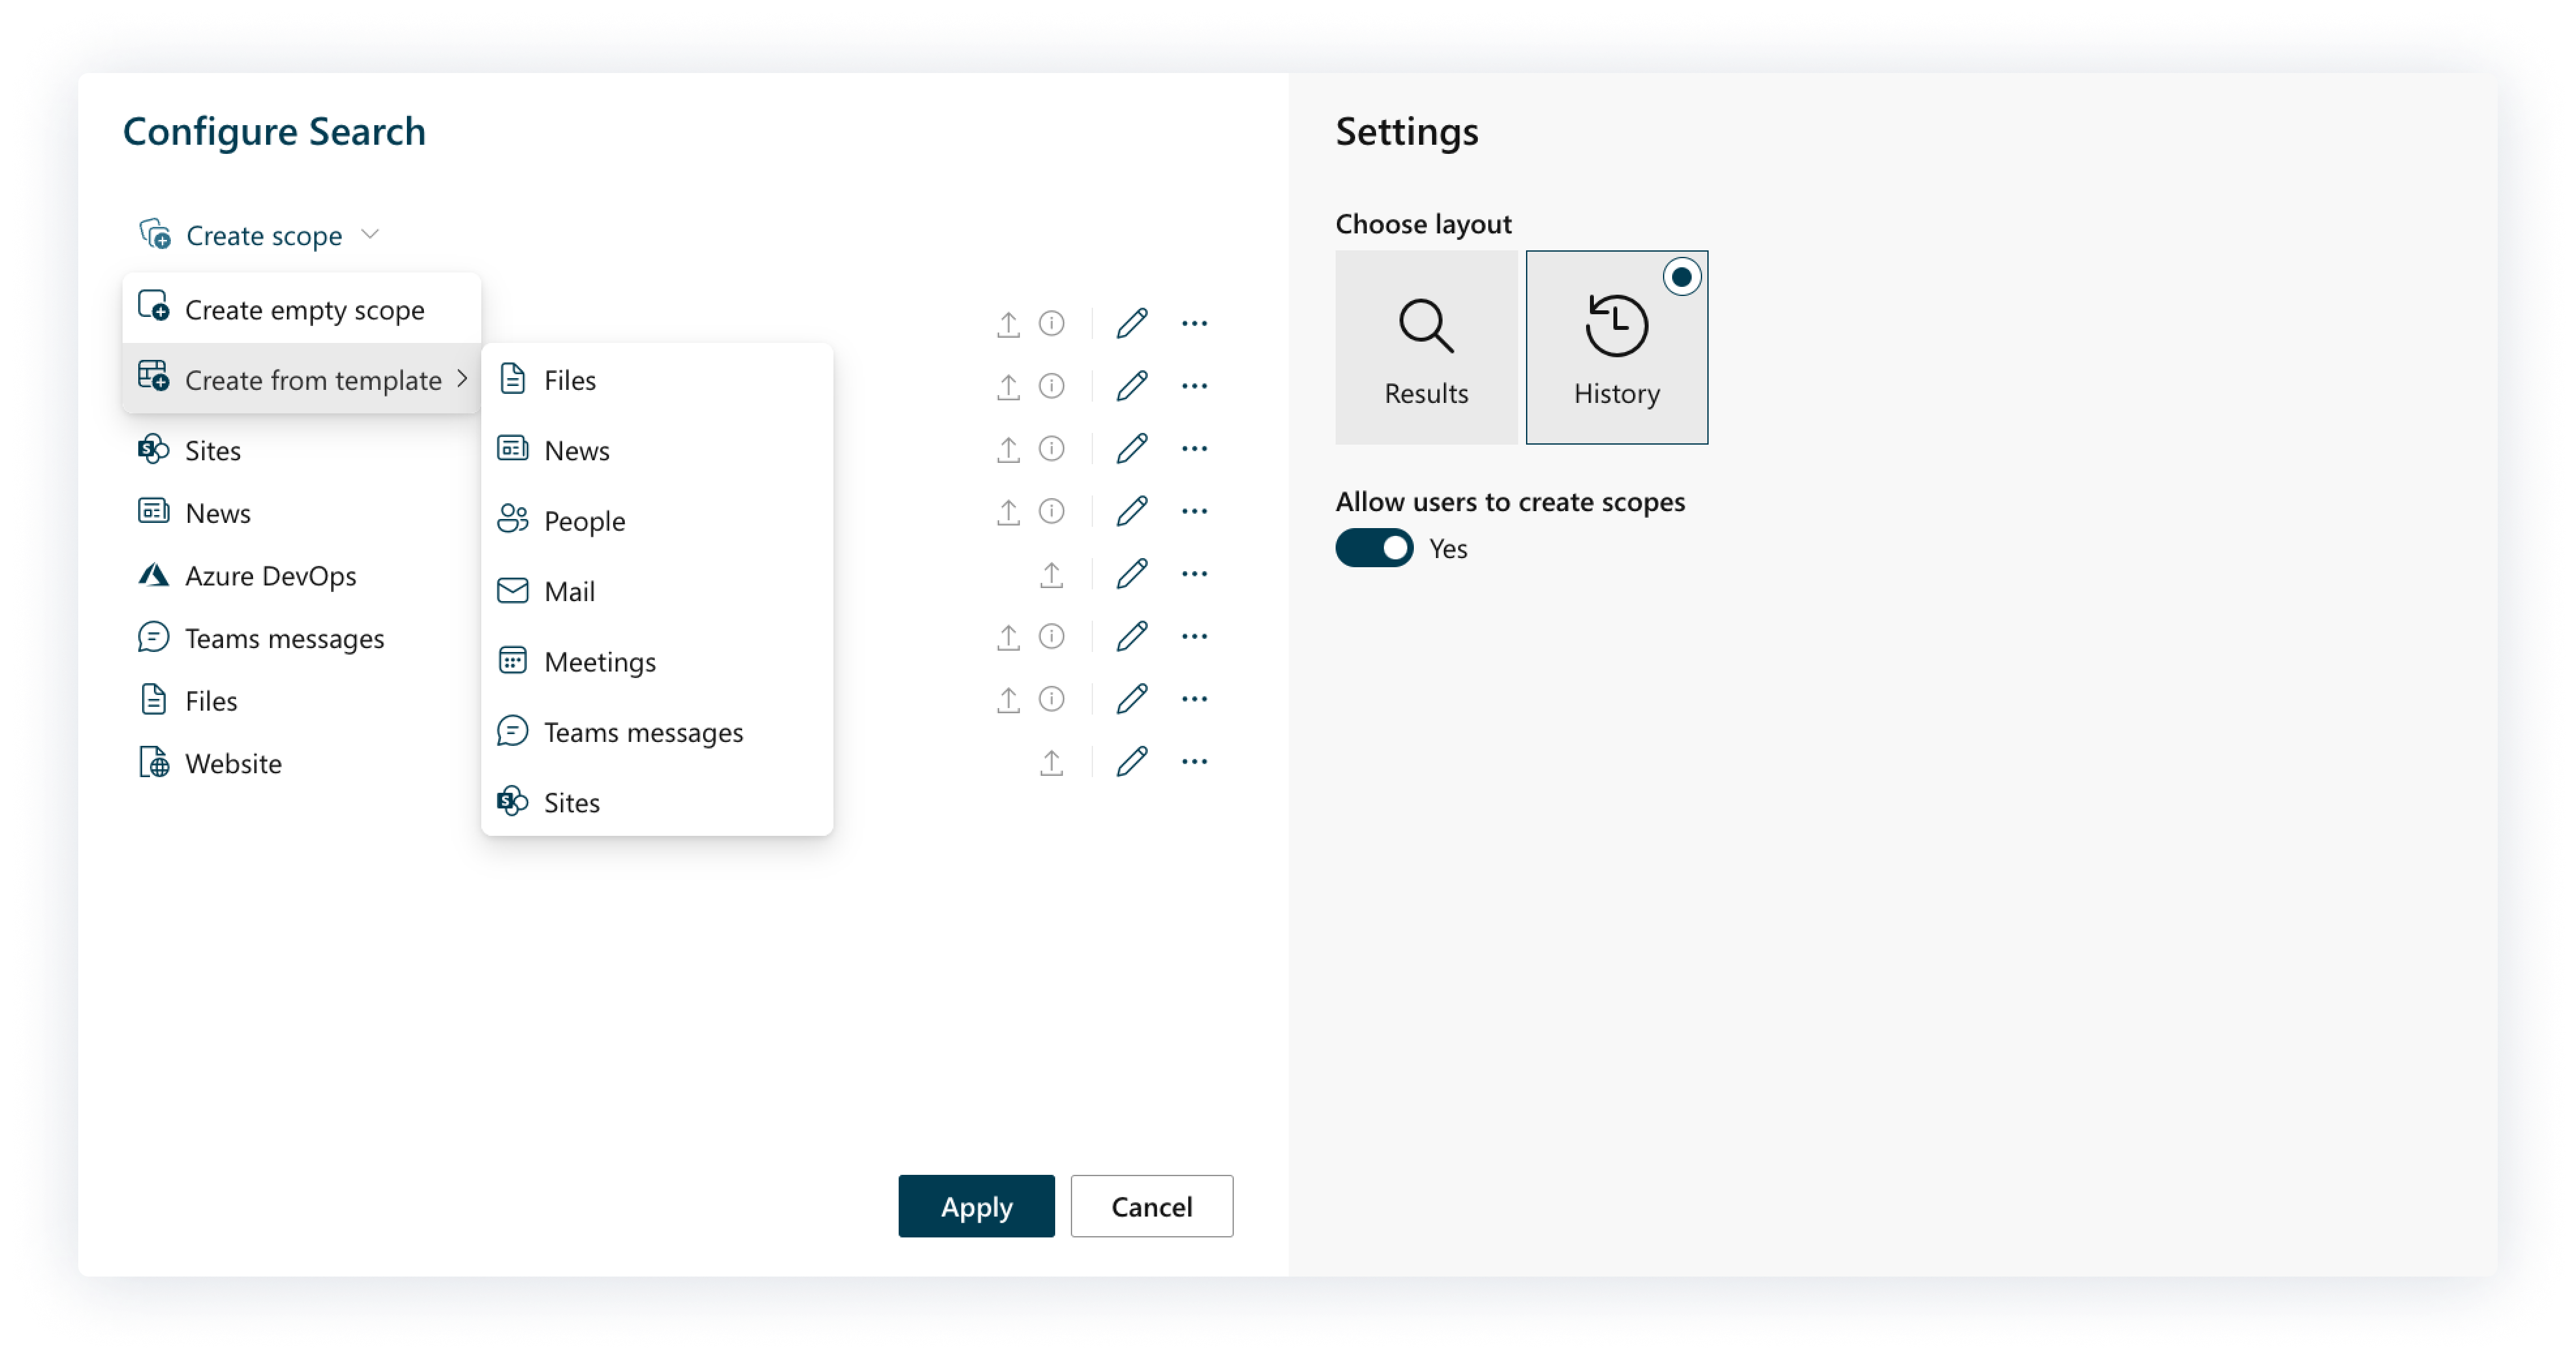Select the Azure DevOps scope in the list
This screenshot has height=1360, width=2576.
270,576
